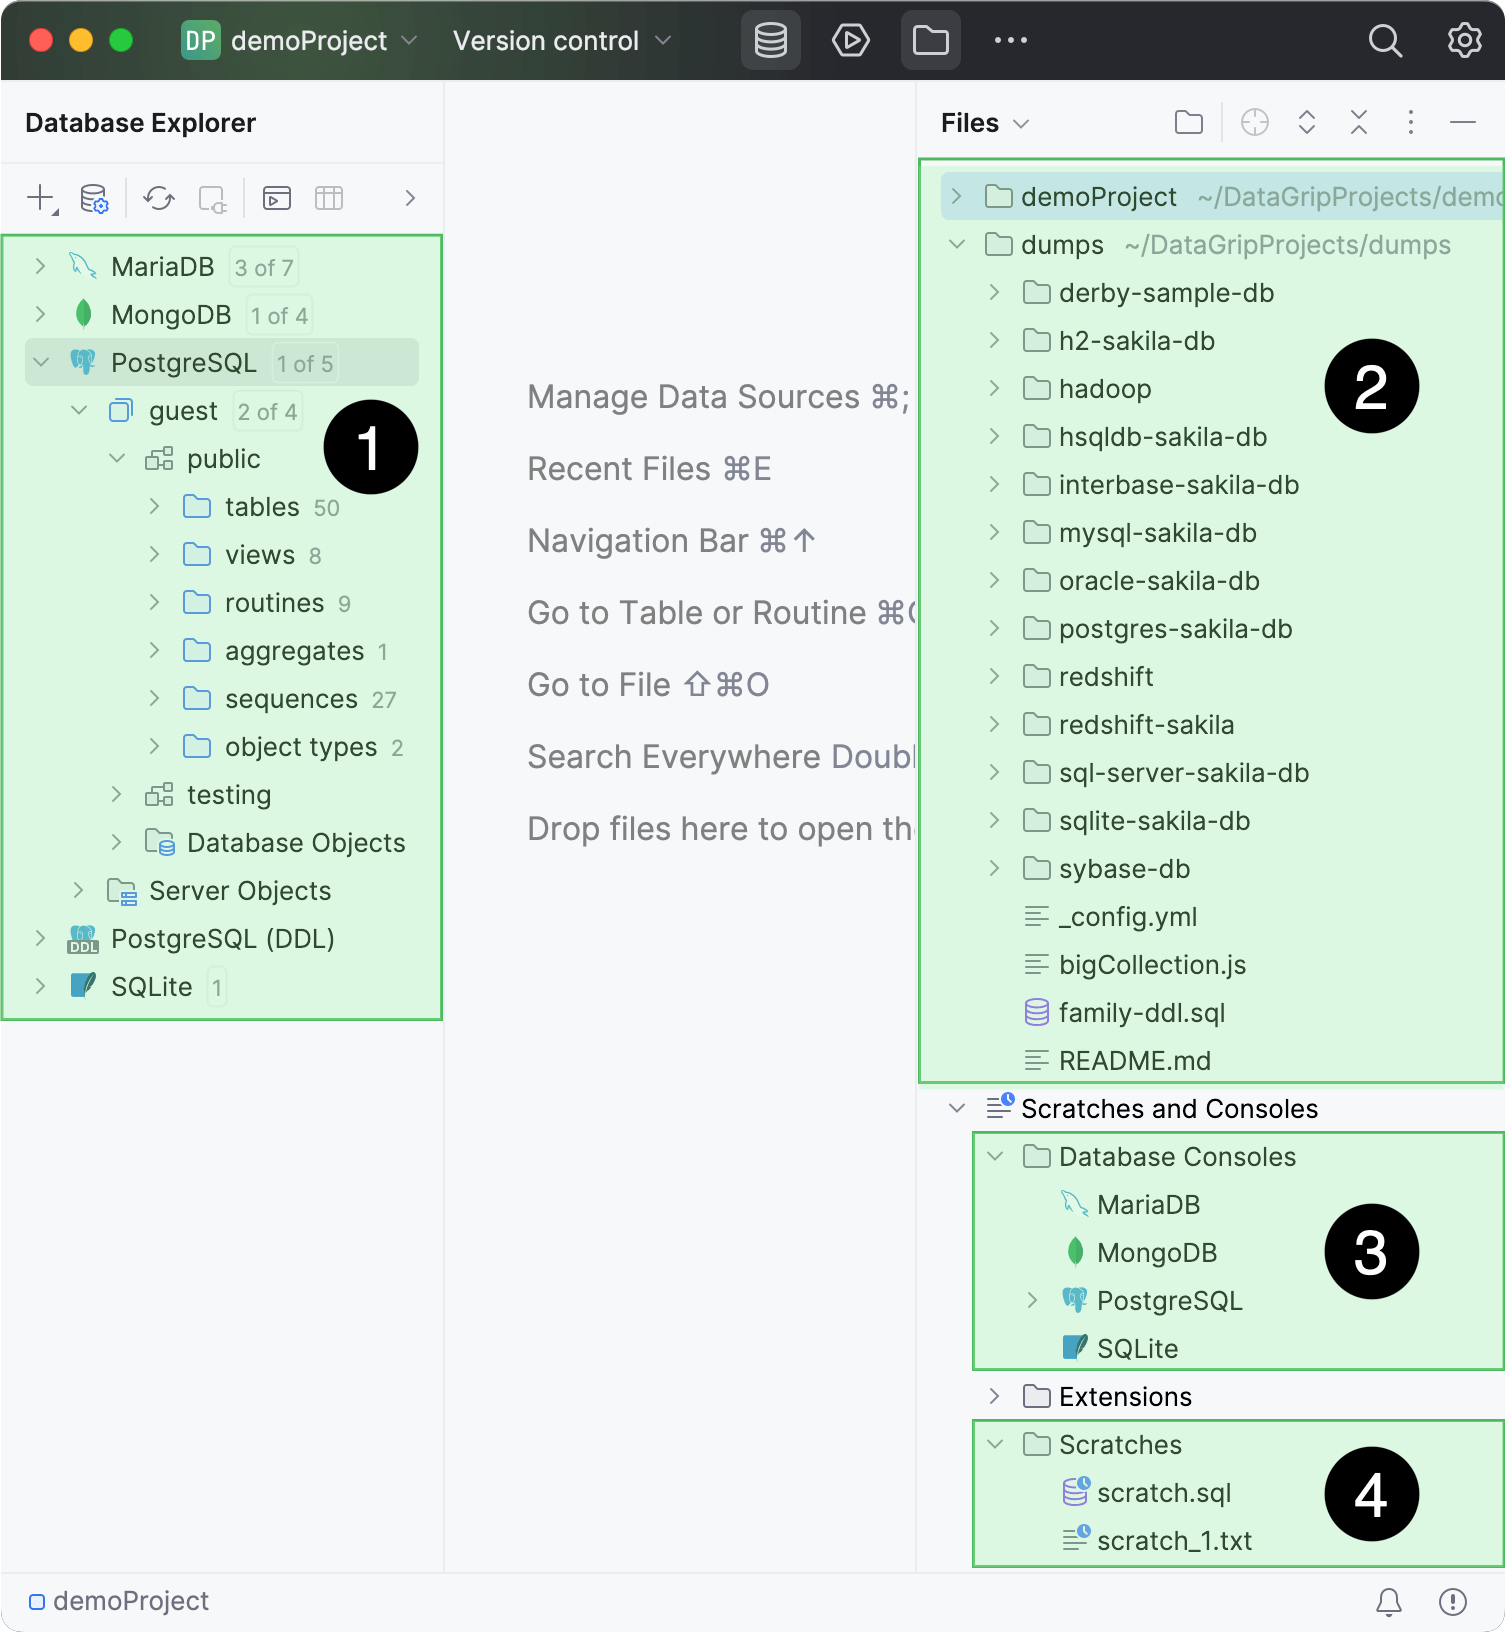Open Files panel options menu
Screen dimensions: 1505x1632
[1410, 123]
